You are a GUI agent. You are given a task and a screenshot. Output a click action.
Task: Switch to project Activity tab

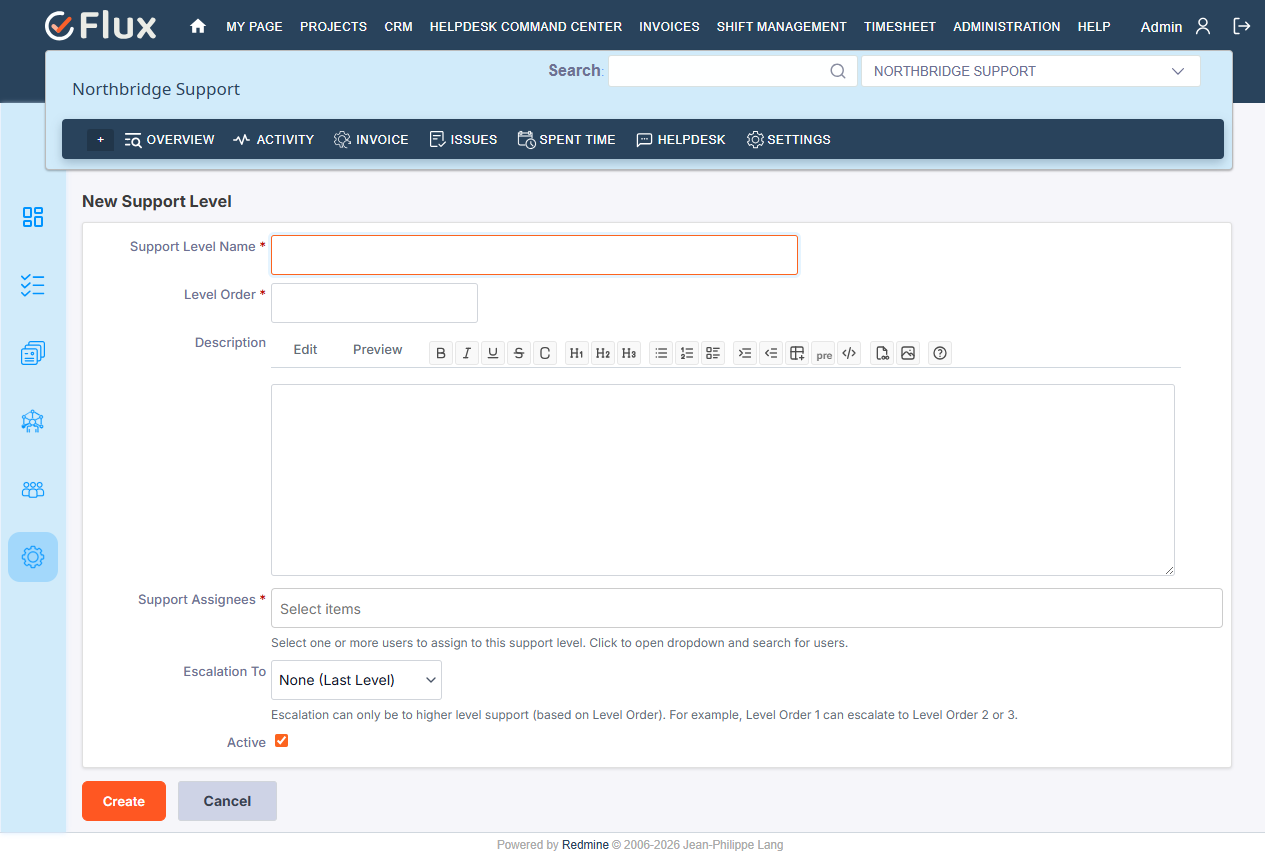pyautogui.click(x=273, y=140)
